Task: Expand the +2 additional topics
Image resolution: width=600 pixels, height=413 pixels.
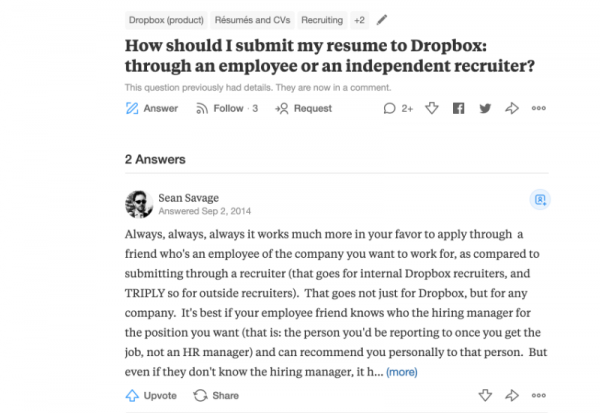Action: (x=358, y=19)
